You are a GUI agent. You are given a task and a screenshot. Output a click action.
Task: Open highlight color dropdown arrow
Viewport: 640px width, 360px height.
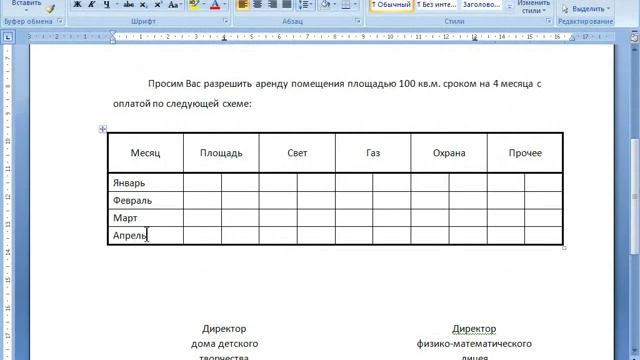[x=204, y=4]
